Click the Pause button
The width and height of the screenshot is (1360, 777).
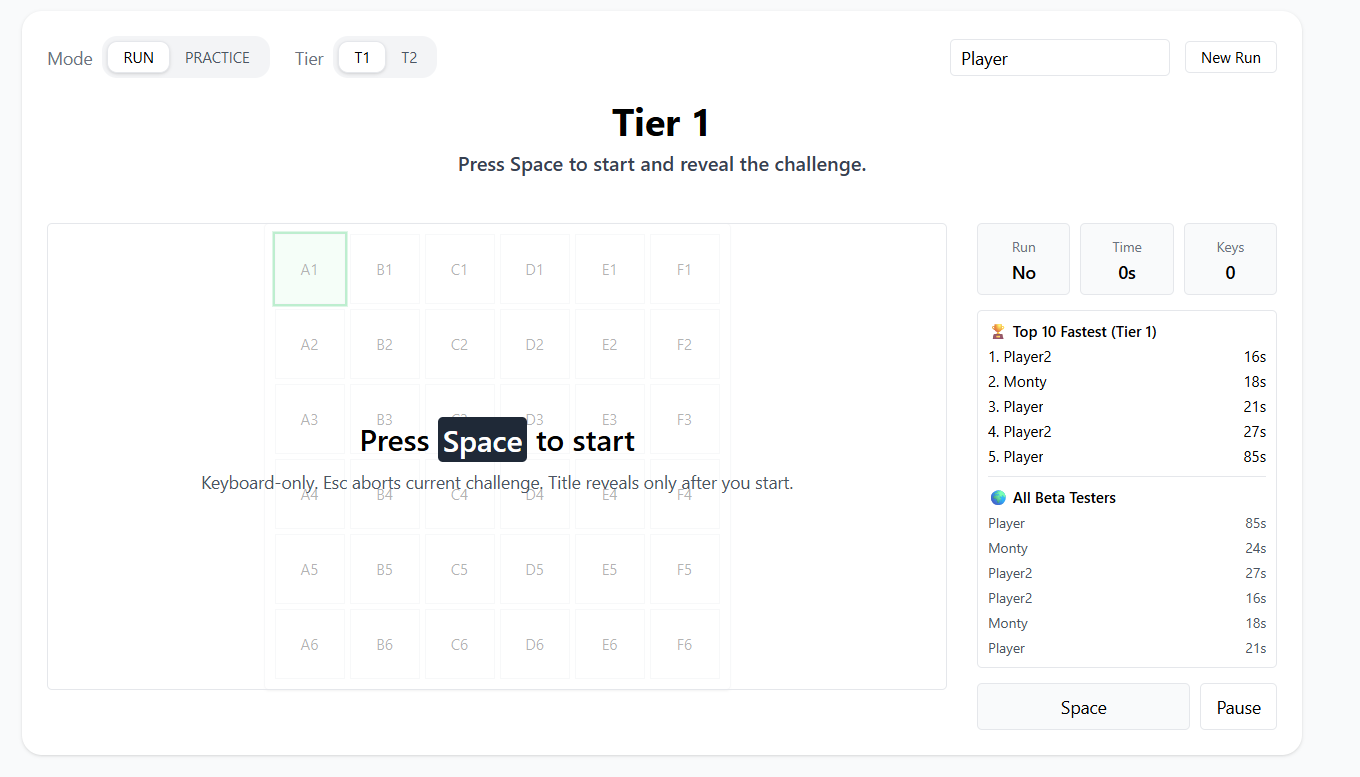[1238, 707]
